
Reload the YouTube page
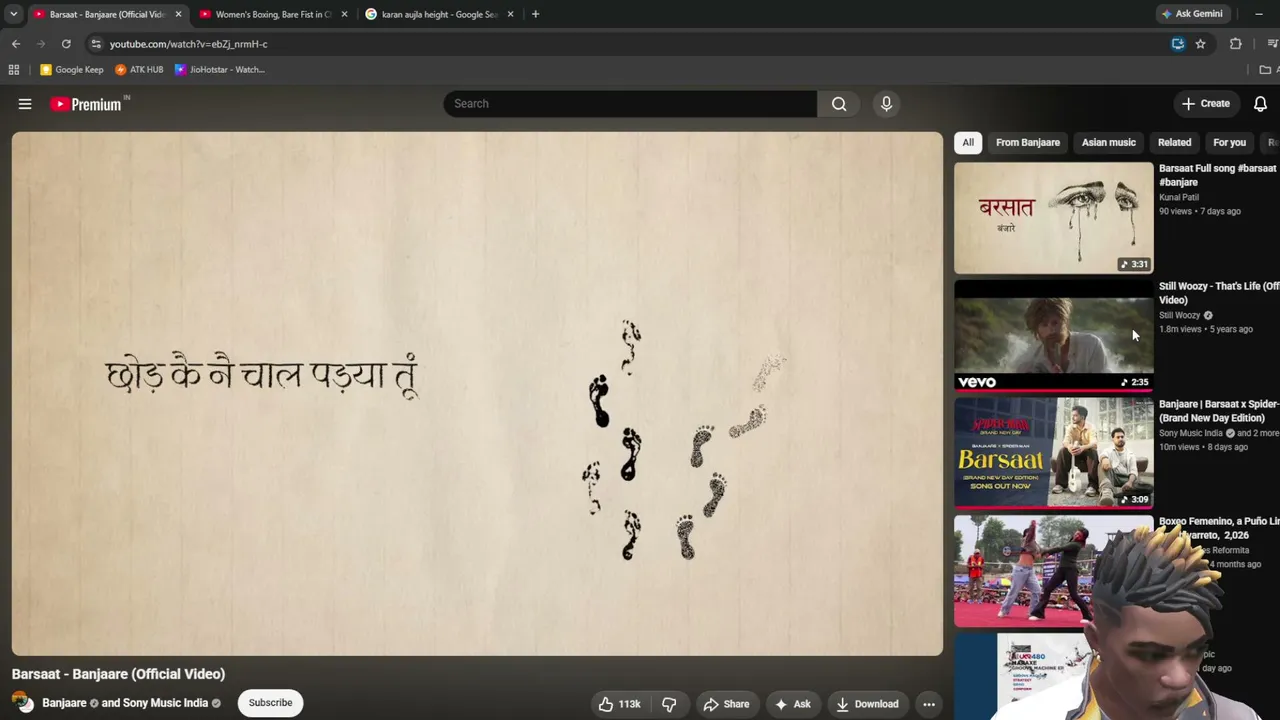coord(66,44)
